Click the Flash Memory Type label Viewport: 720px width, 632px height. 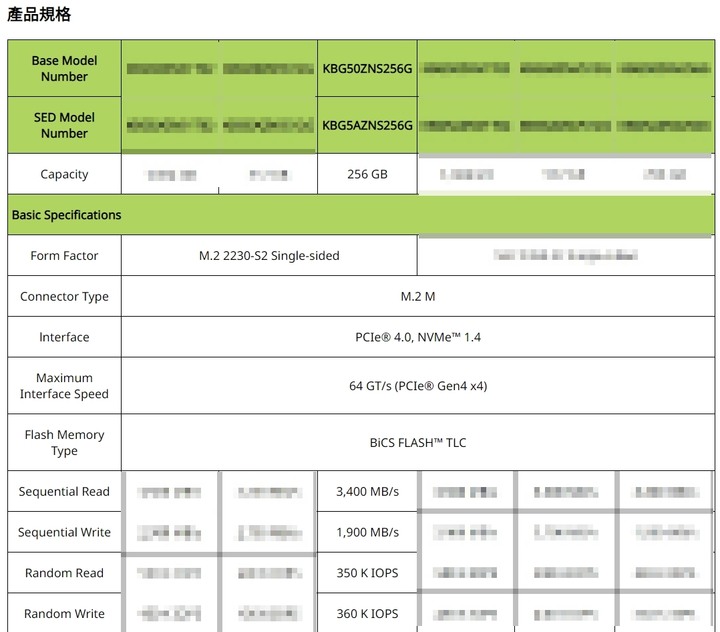click(x=64, y=442)
